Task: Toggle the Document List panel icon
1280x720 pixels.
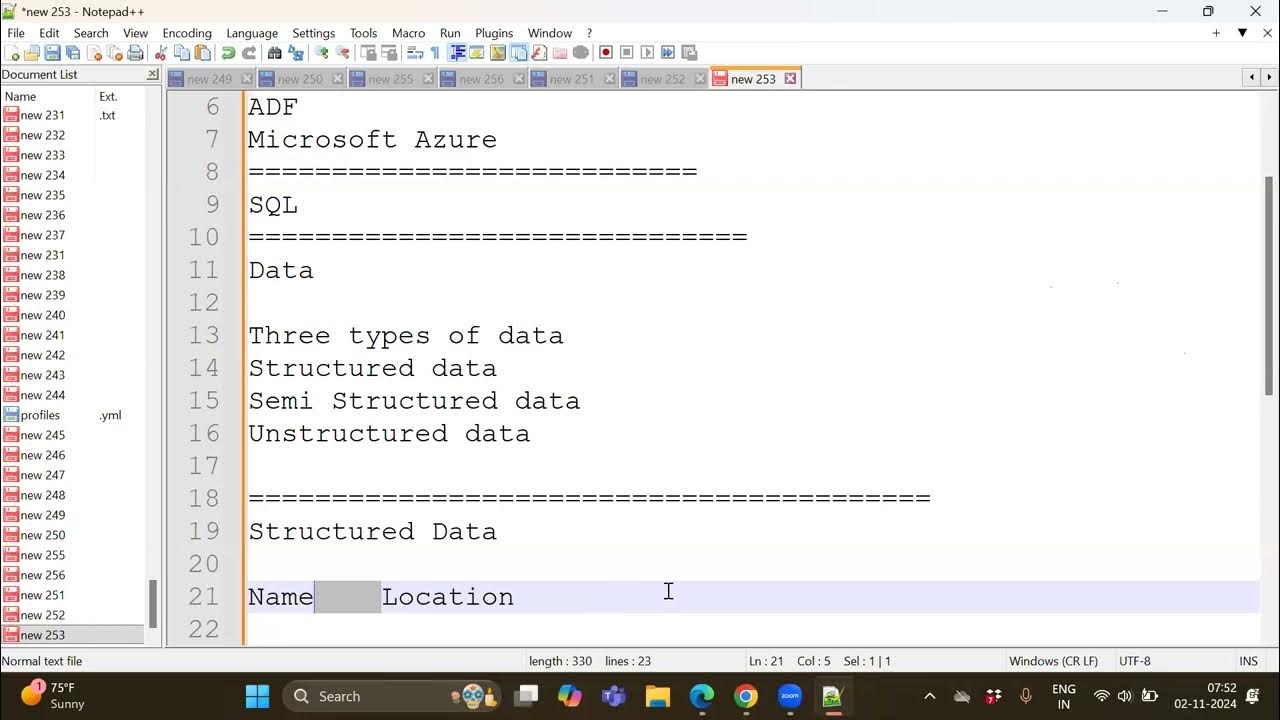Action: point(517,53)
